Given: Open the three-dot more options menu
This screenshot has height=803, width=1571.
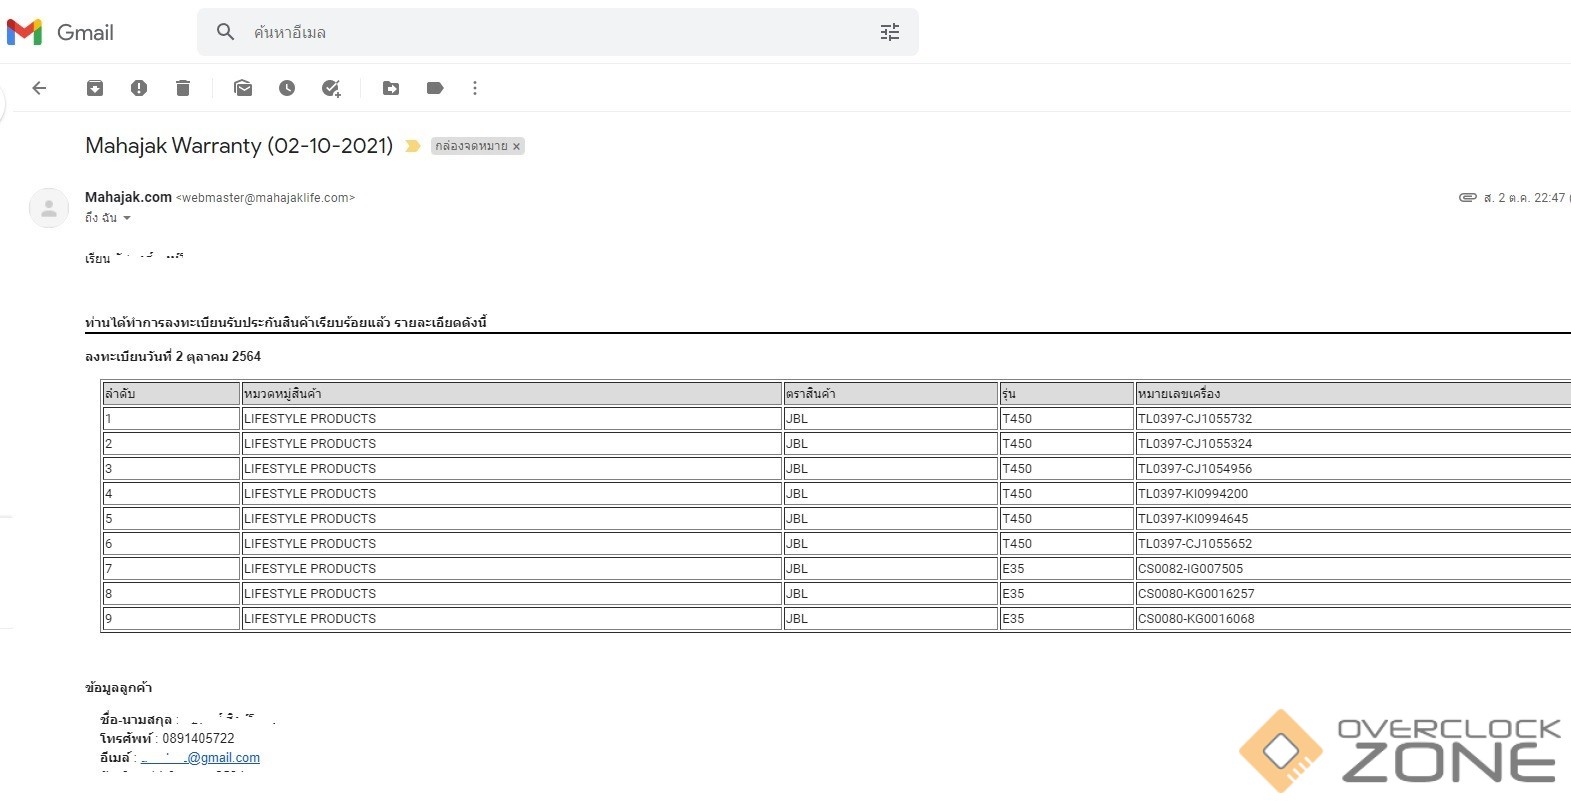Looking at the screenshot, I should 475,88.
